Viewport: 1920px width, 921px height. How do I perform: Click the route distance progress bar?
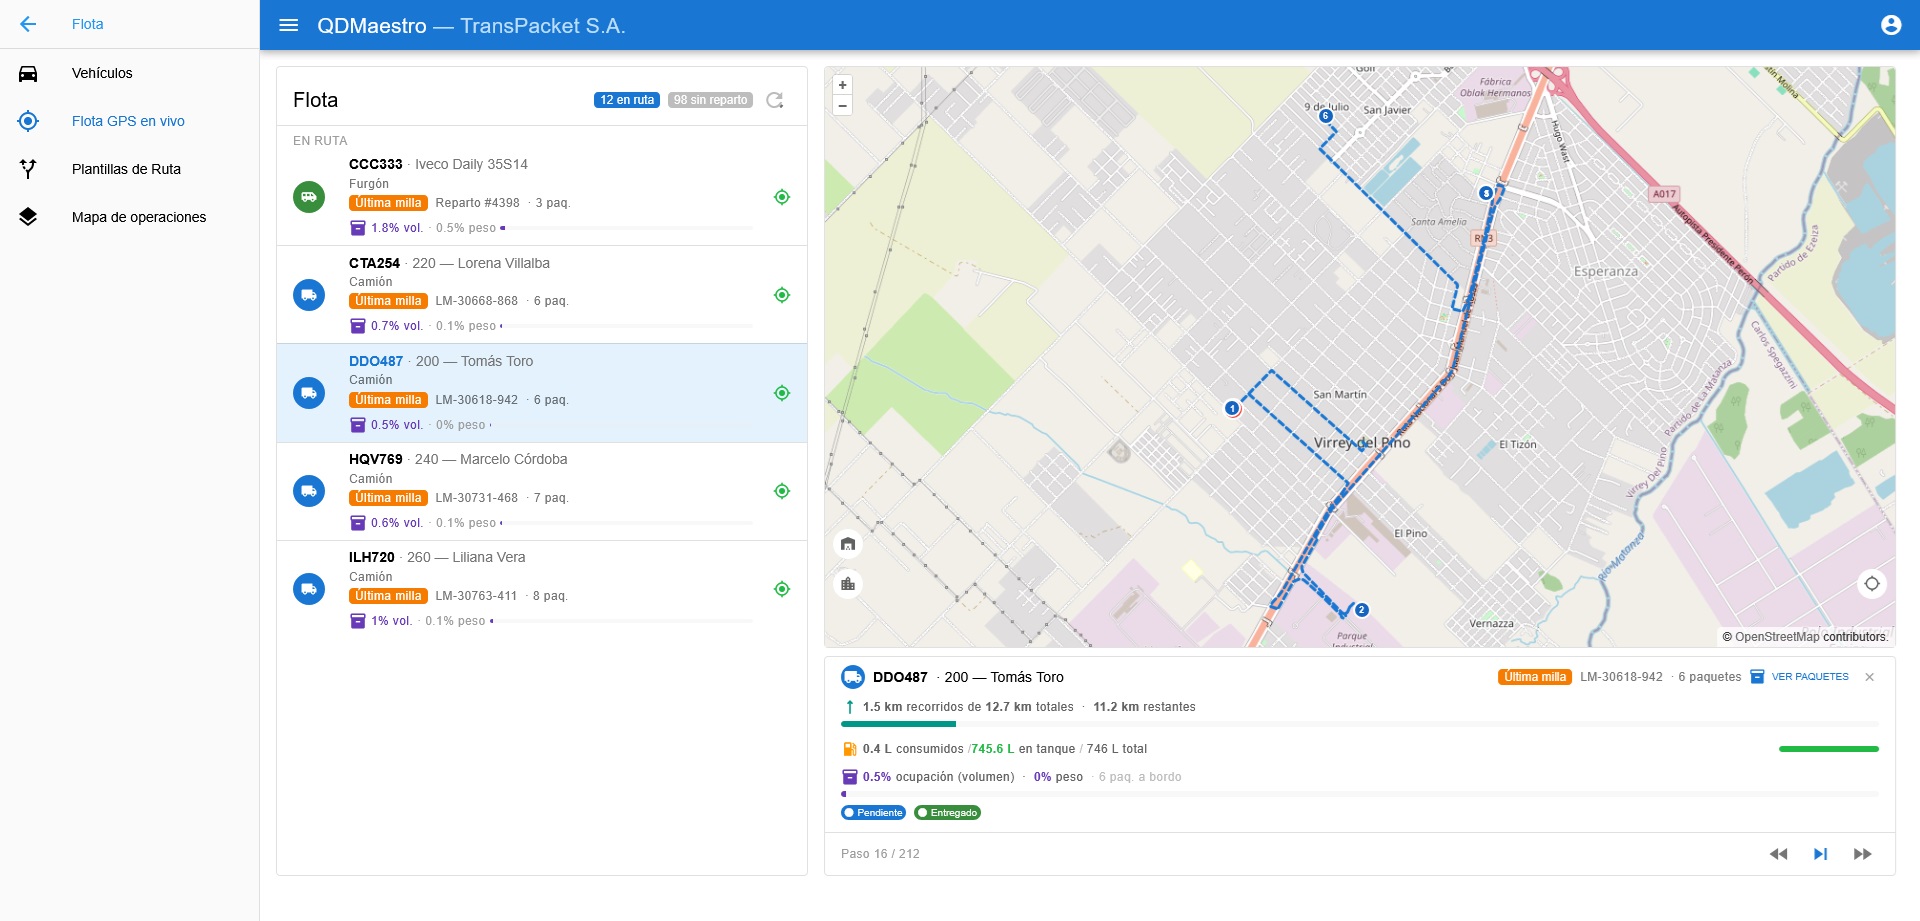click(x=1360, y=724)
